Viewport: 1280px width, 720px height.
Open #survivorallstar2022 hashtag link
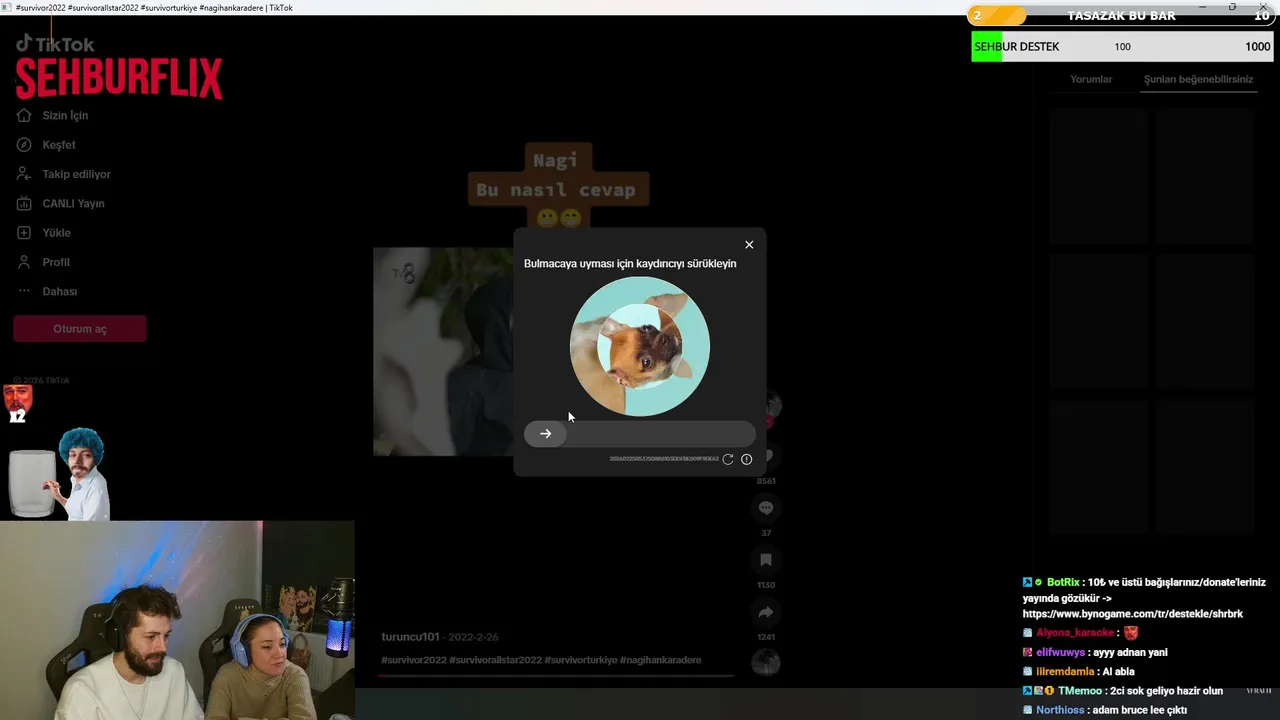[495, 660]
